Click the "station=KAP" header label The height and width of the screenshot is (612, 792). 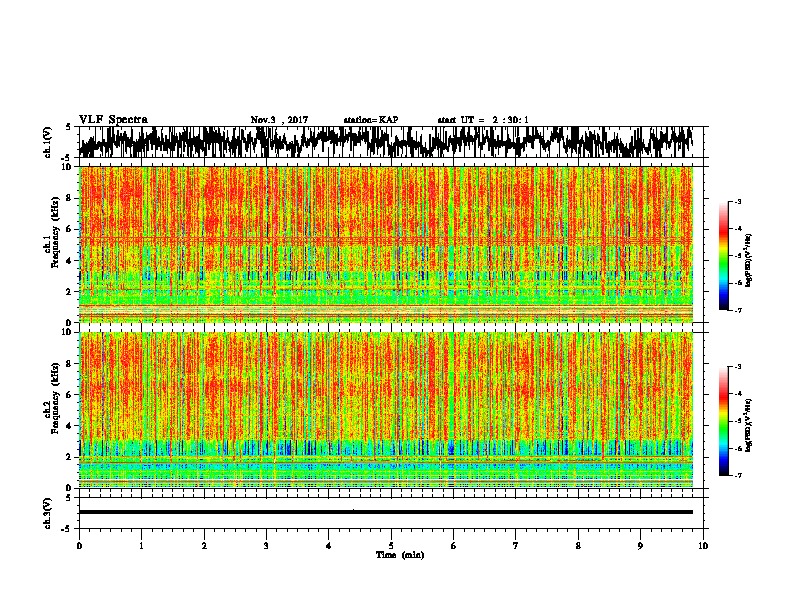pyautogui.click(x=371, y=120)
